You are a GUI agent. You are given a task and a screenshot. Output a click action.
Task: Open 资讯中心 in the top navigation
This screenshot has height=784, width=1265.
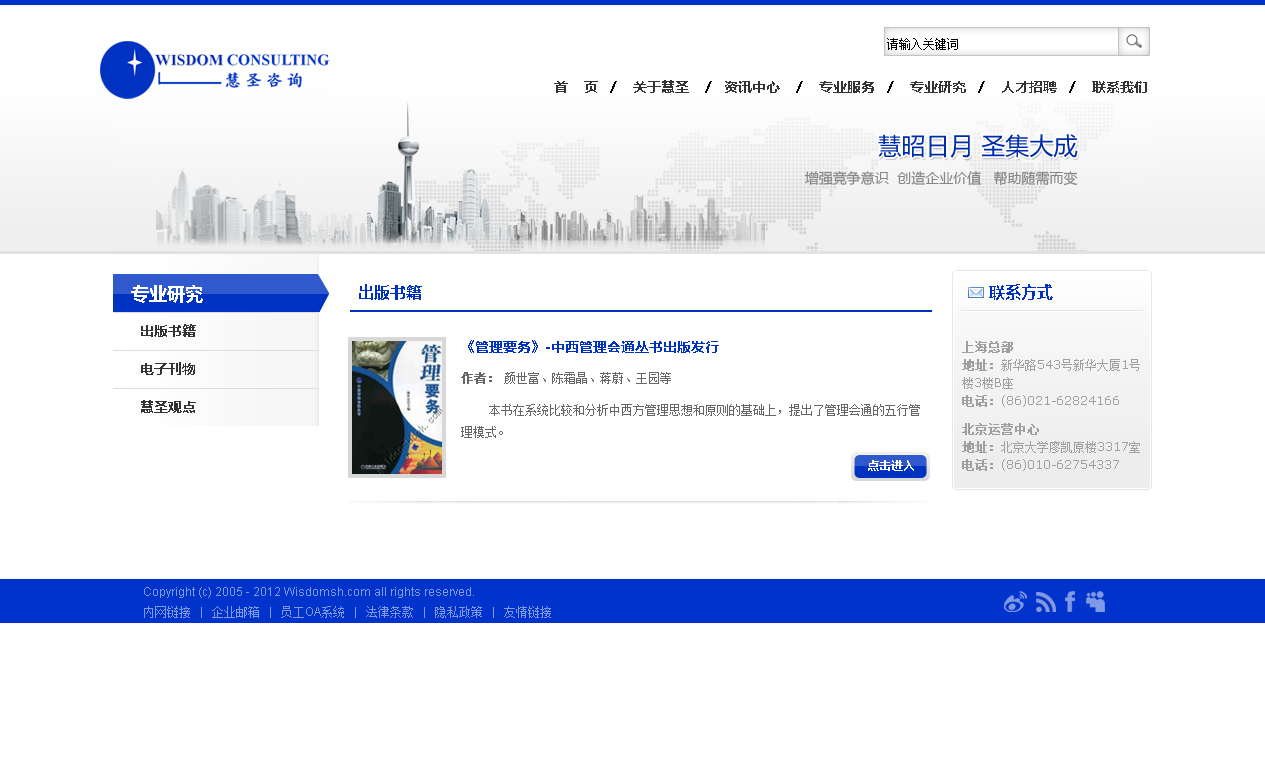coord(752,88)
